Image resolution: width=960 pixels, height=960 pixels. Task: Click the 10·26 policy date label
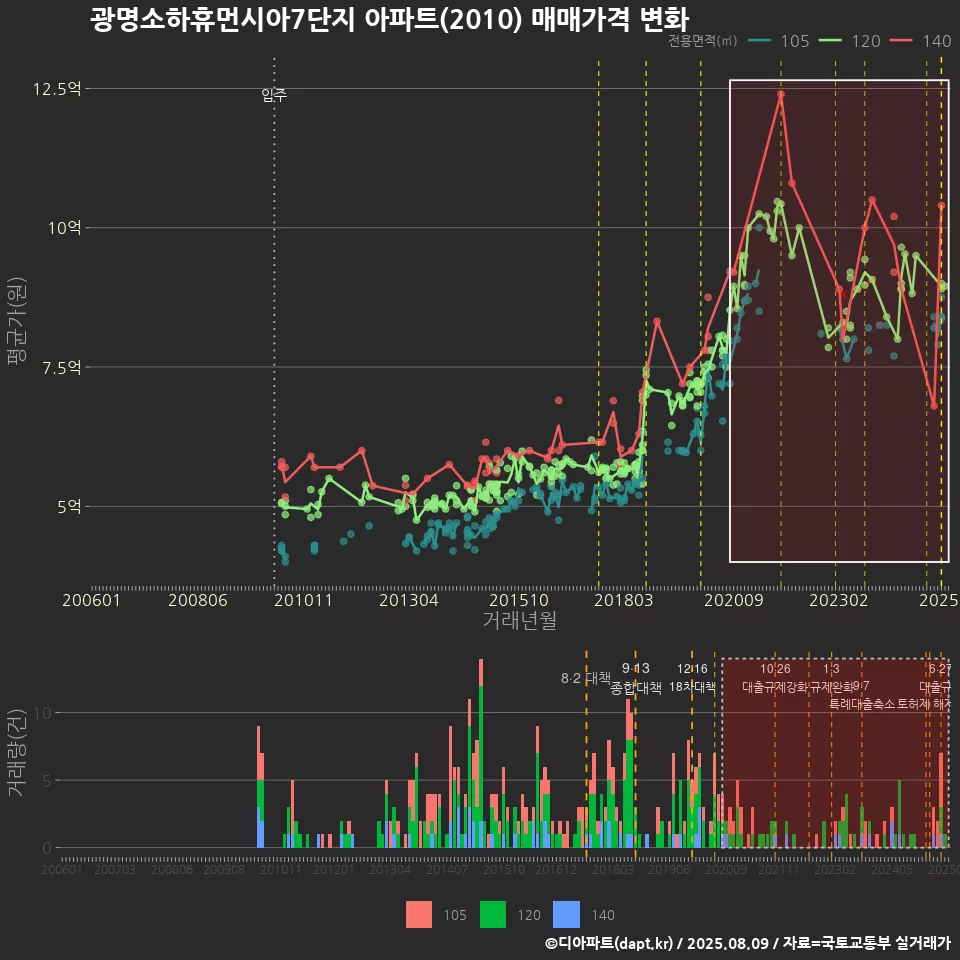click(x=775, y=669)
